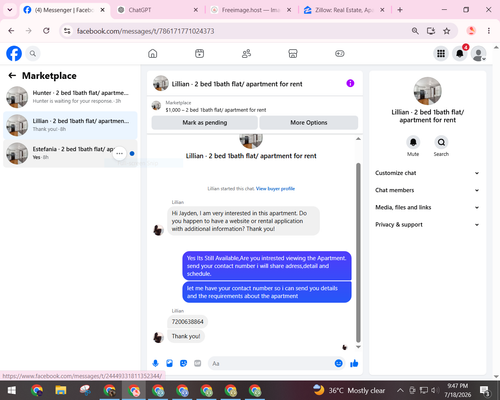
Task: Click the More Options button
Action: 309,122
